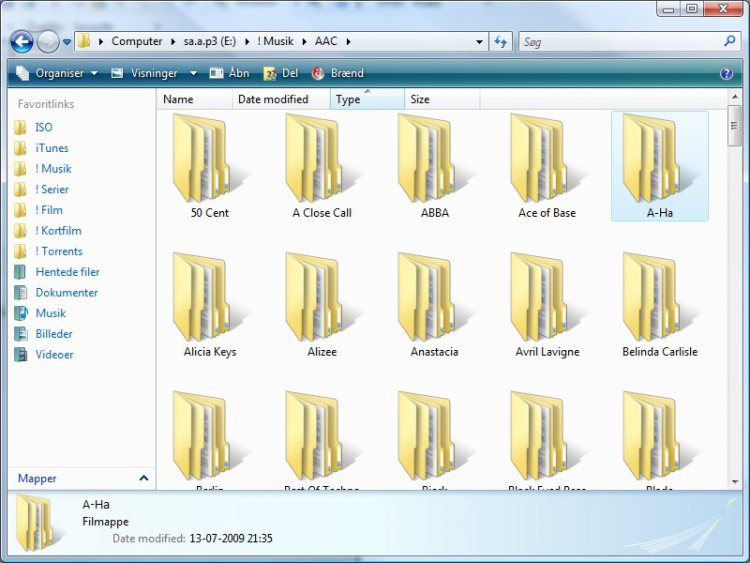Expand arrow after sa.a.p3 (E:) in path

point(247,42)
